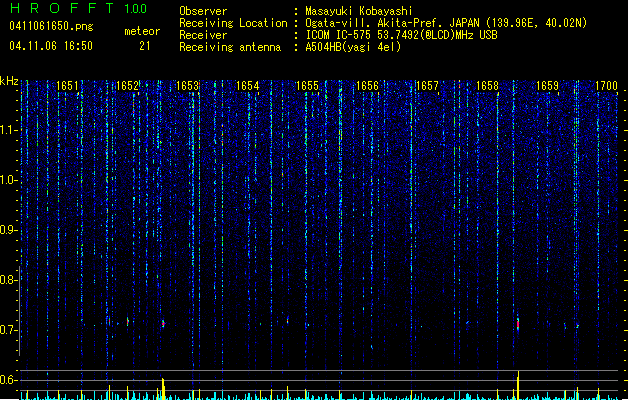Click the kHz axis unit label

tap(9, 81)
